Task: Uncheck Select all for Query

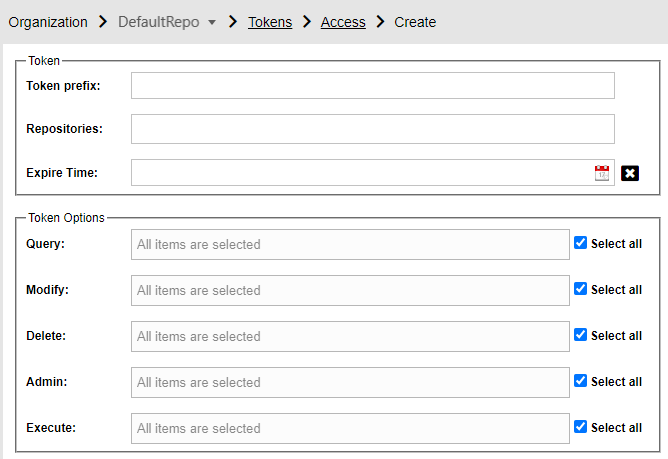Action: point(580,242)
